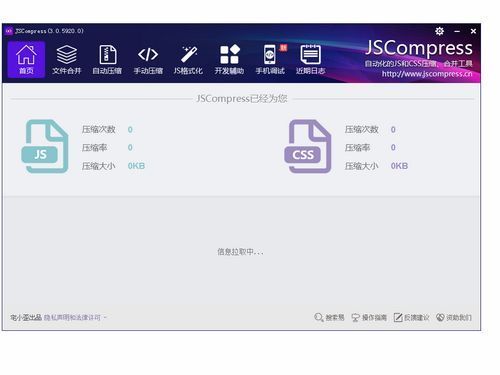Open the 开发辅助 developer assist icon
The width and height of the screenshot is (500, 375).
tap(229, 60)
